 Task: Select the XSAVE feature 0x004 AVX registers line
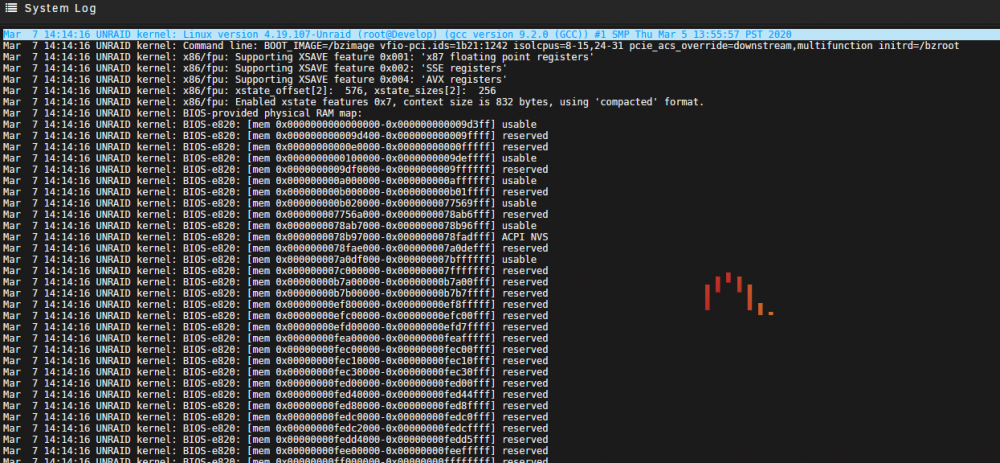pyautogui.click(x=255, y=80)
